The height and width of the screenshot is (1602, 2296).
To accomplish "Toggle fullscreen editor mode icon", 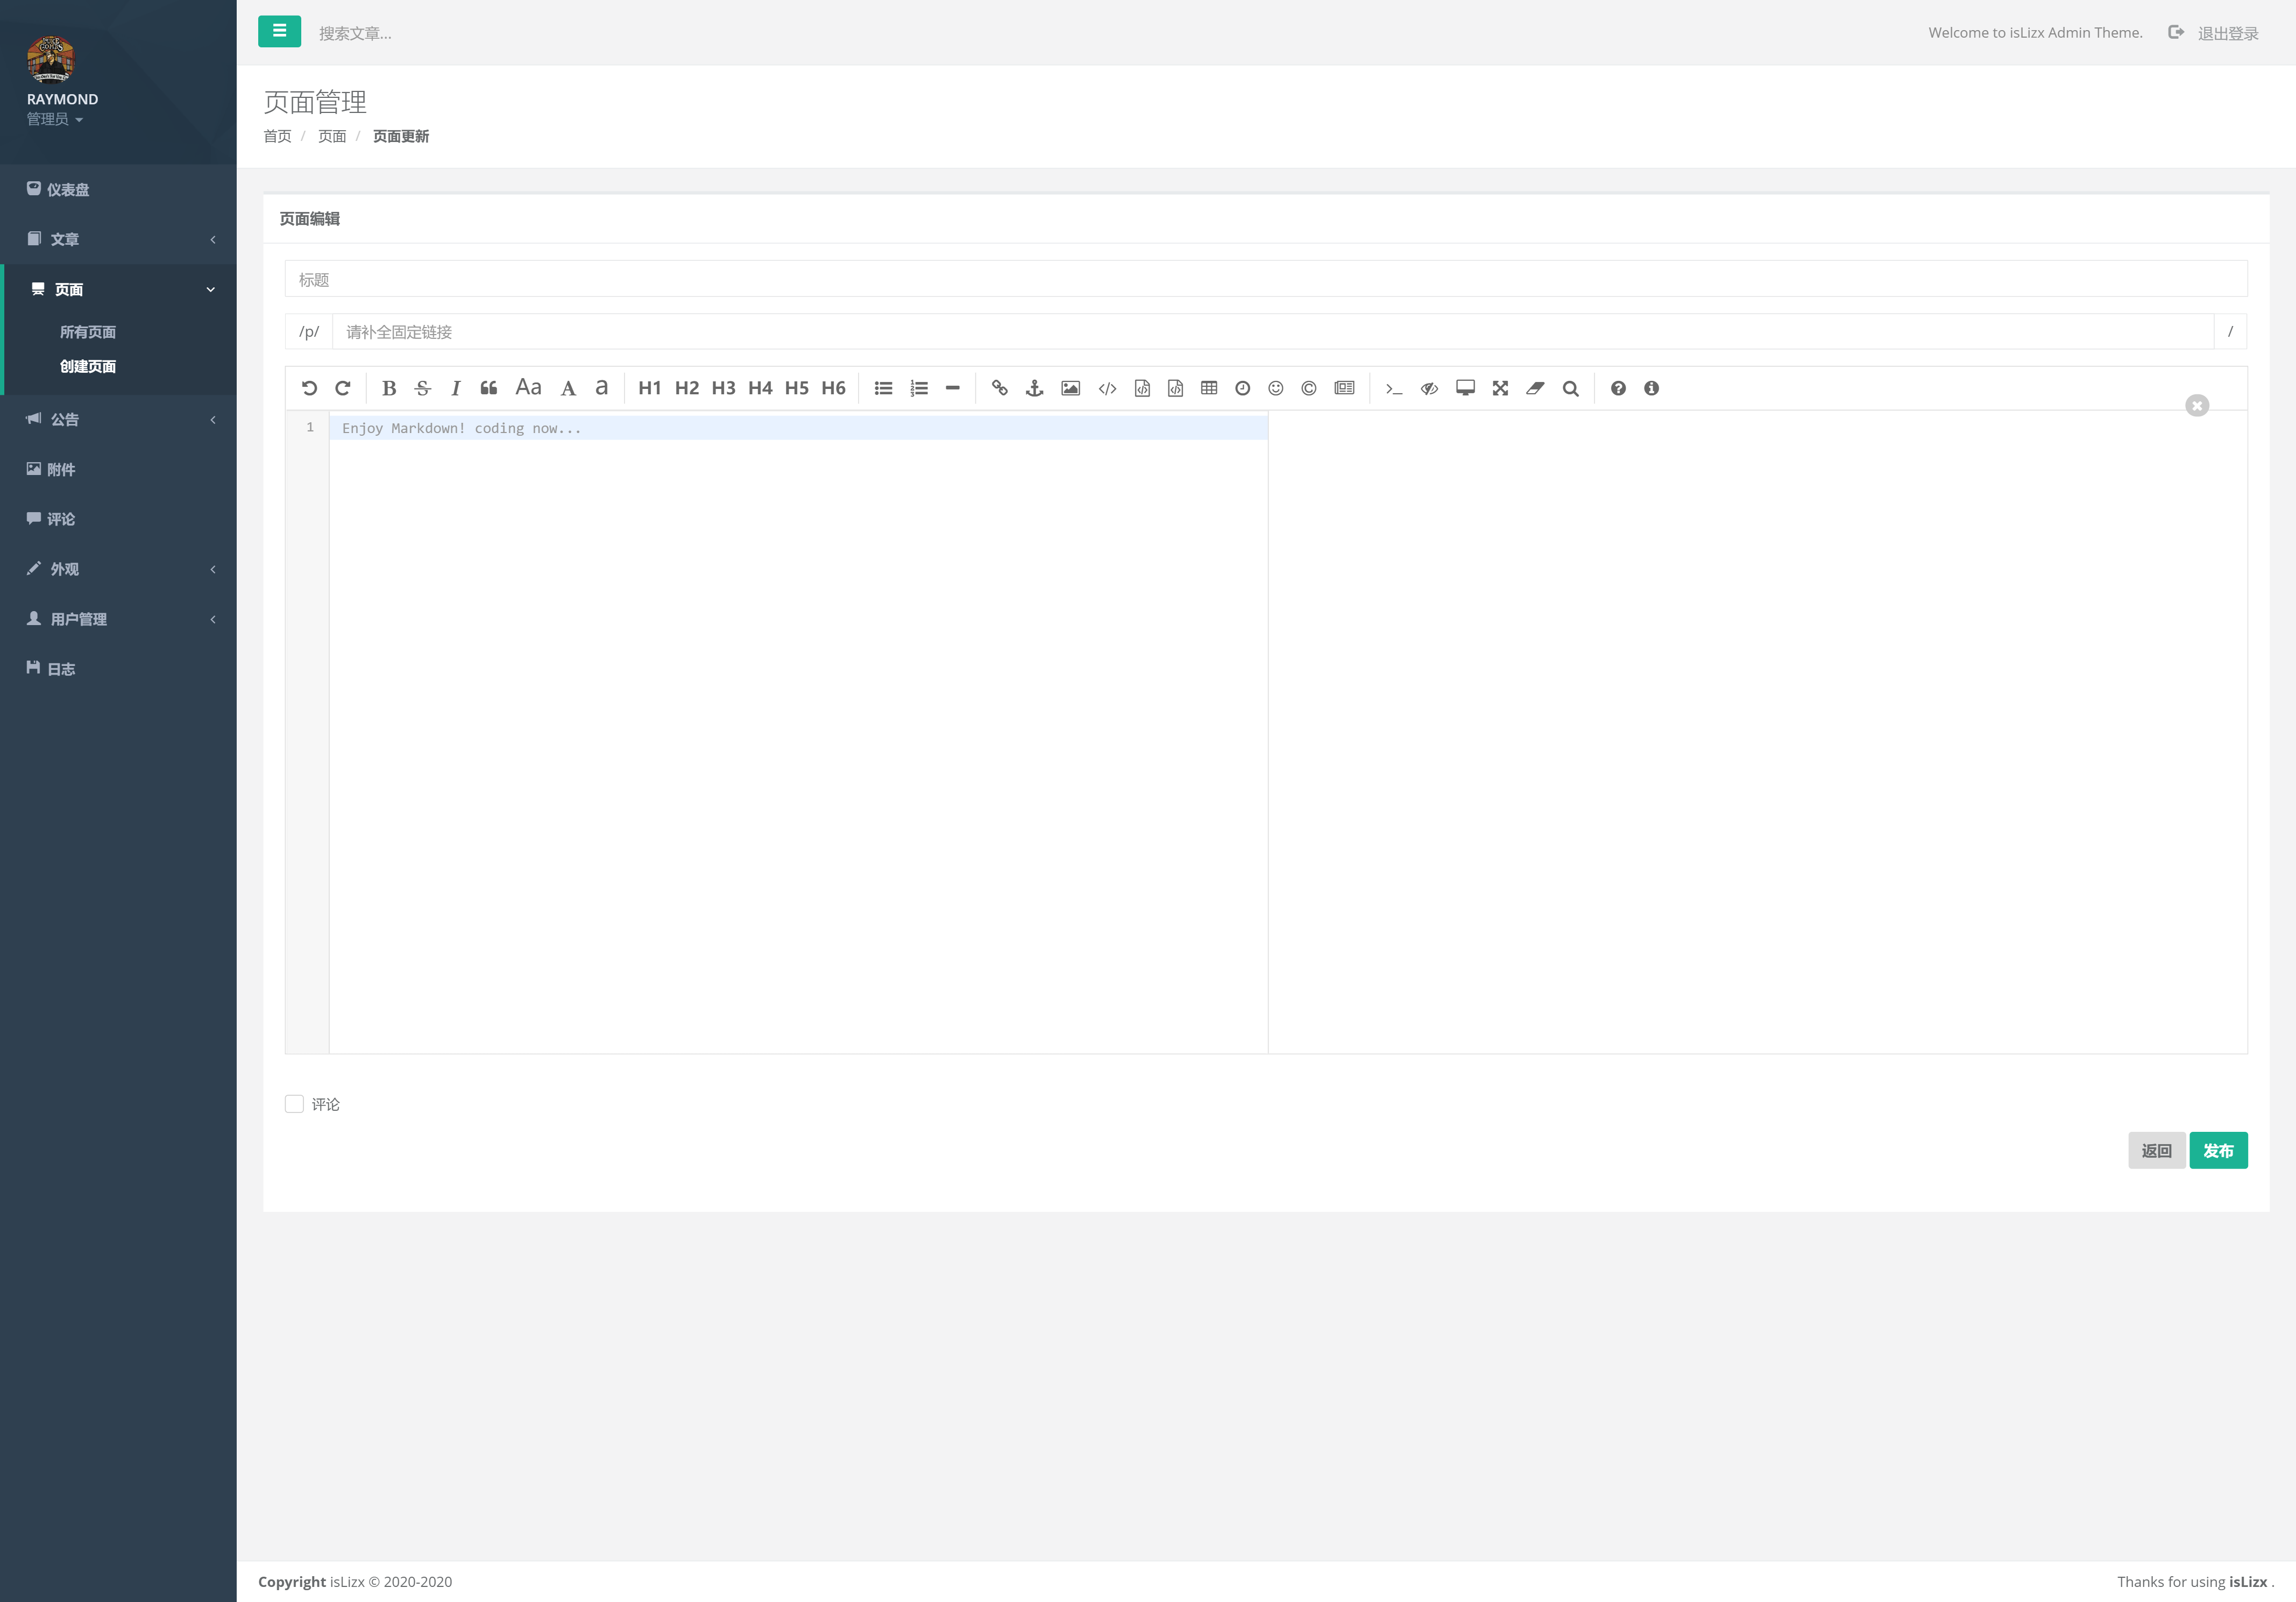I will pyautogui.click(x=1500, y=388).
